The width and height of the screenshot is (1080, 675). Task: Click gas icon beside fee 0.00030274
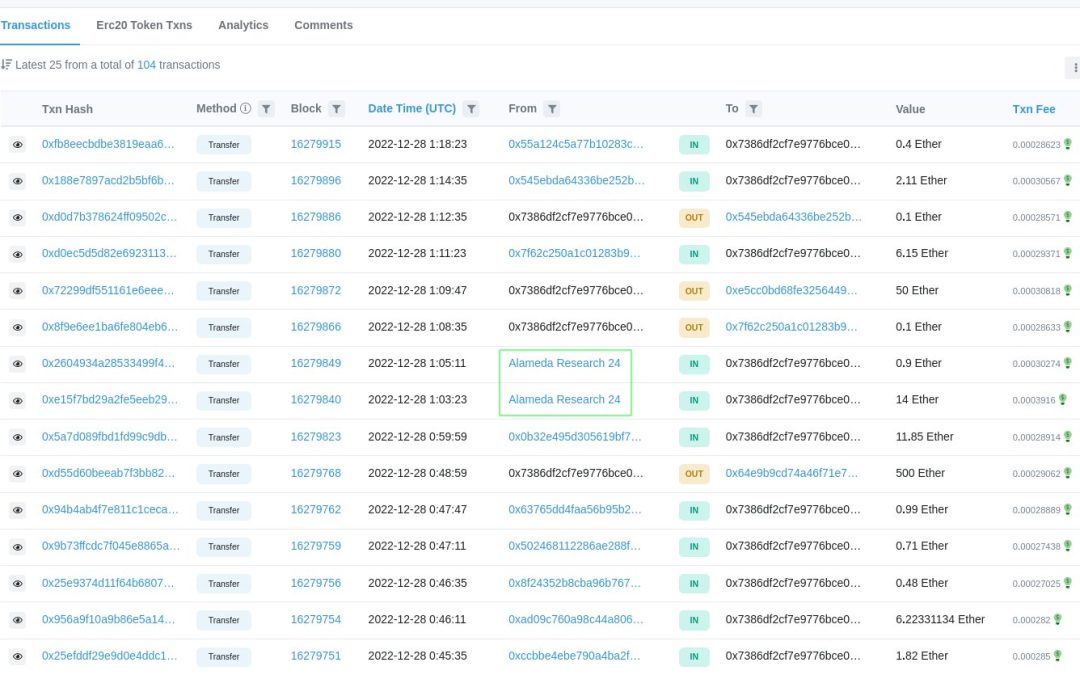[x=1068, y=363]
